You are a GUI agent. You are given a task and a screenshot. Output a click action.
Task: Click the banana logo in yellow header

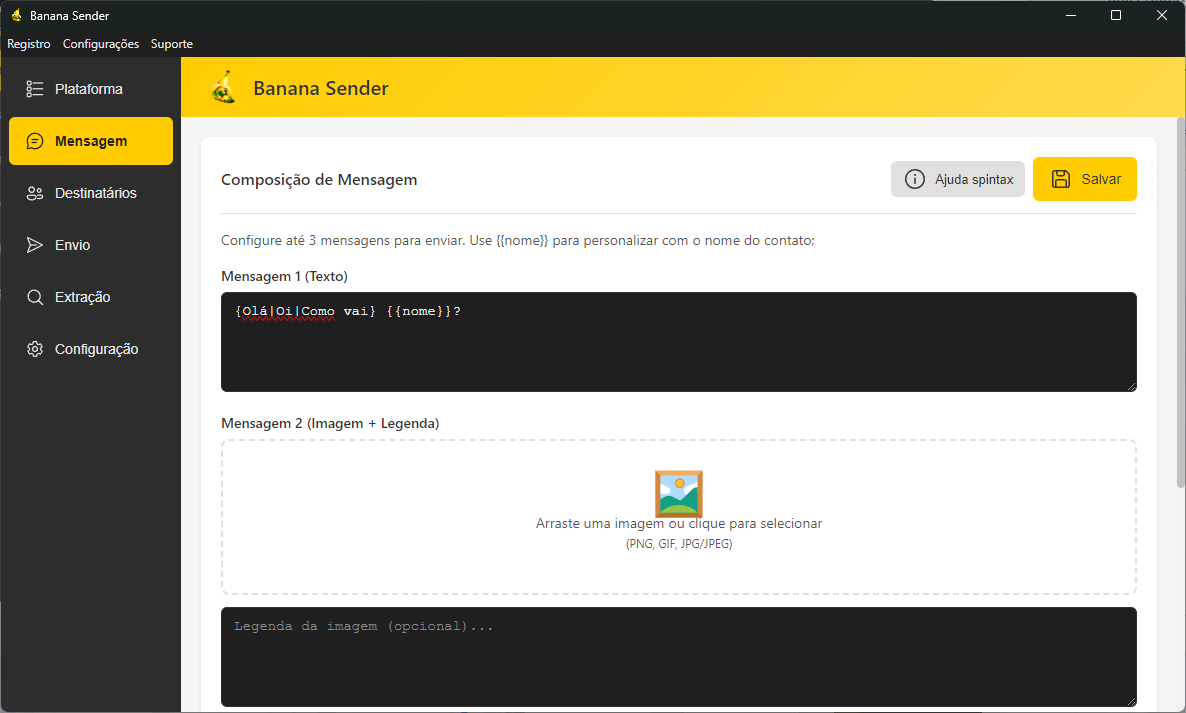224,88
